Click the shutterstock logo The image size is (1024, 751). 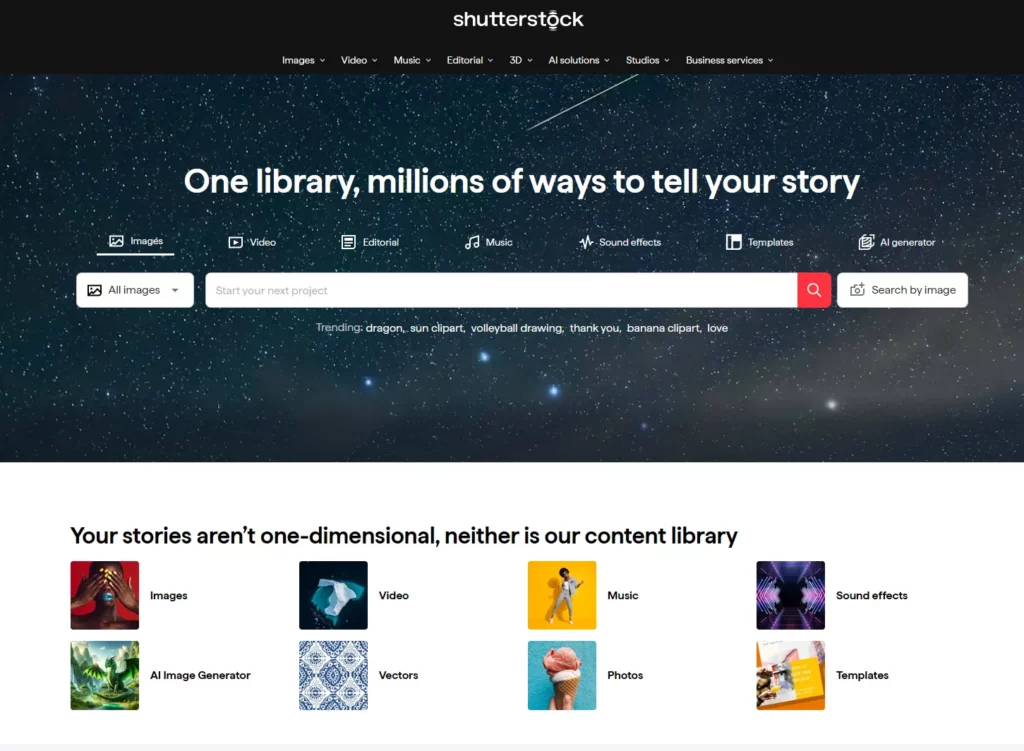coord(518,20)
